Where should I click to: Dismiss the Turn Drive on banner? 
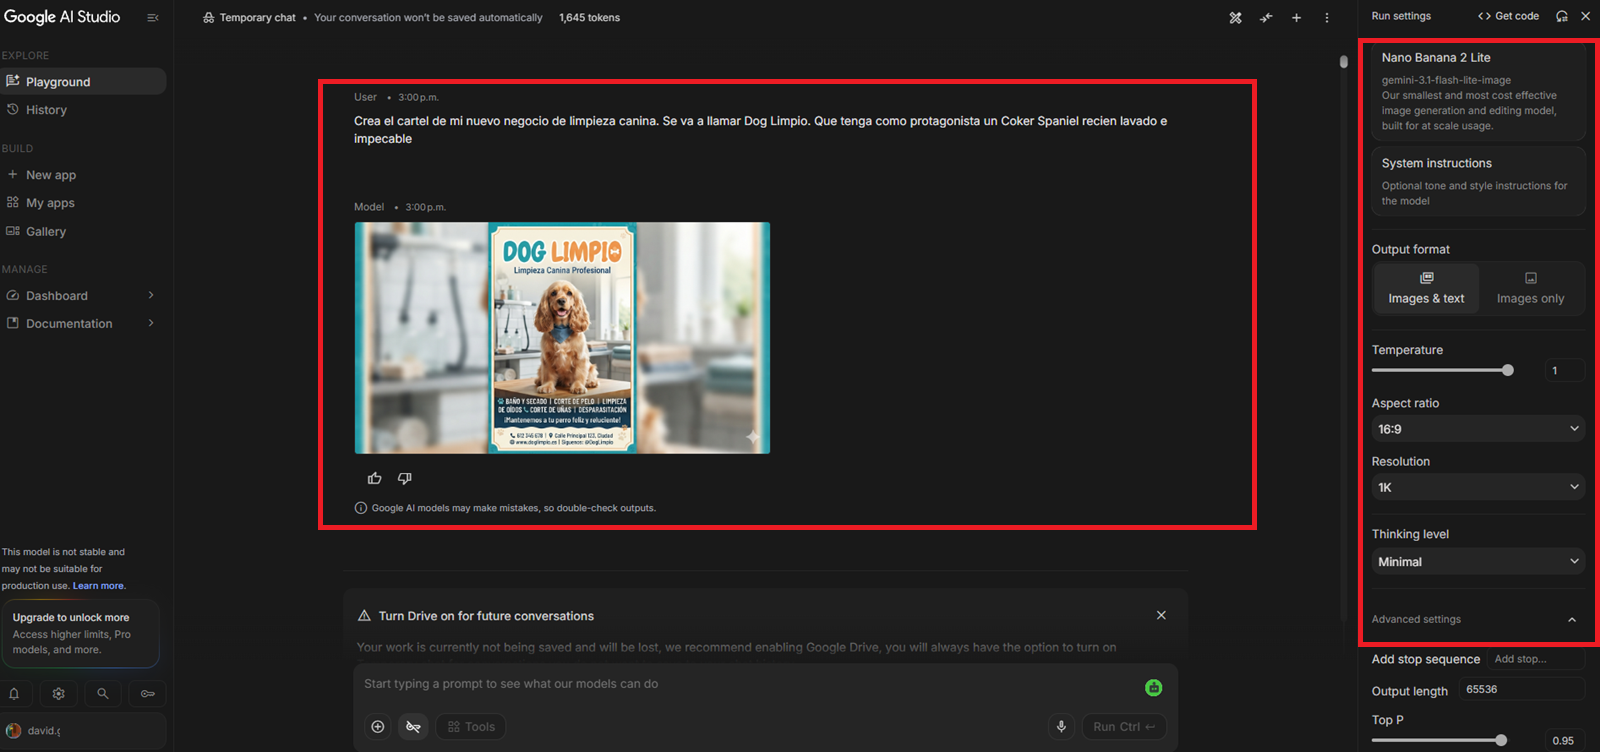coord(1161,615)
